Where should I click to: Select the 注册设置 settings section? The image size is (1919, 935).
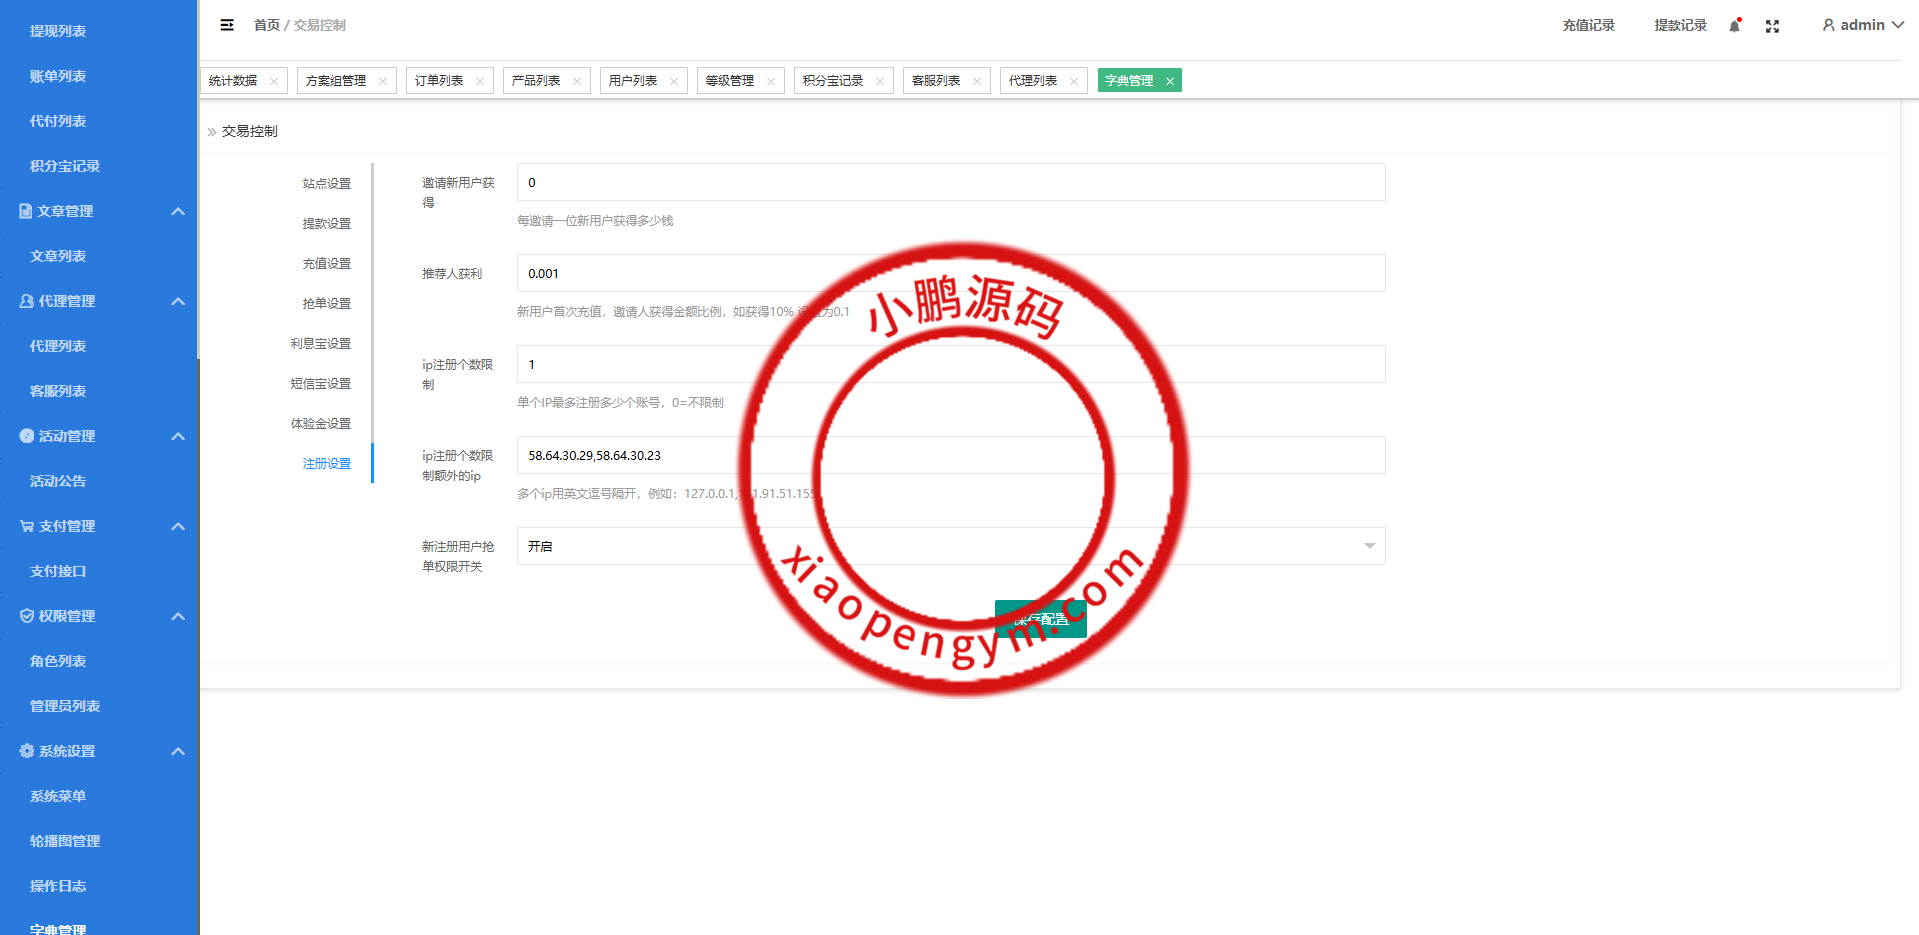(326, 463)
